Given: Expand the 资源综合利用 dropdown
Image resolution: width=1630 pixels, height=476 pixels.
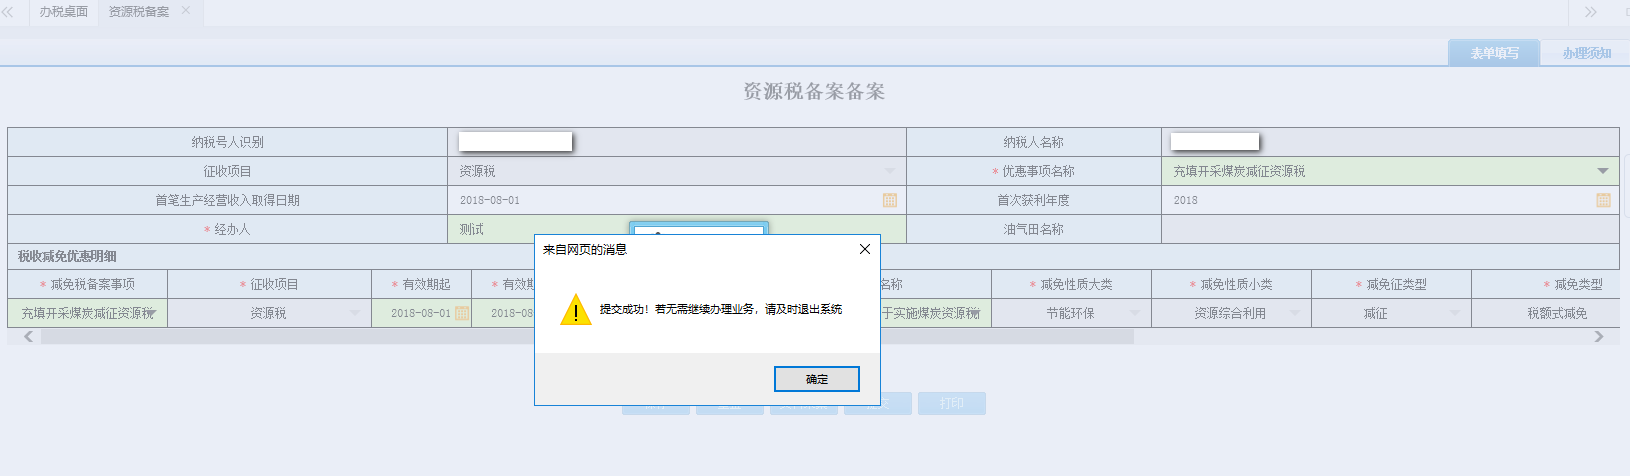Looking at the screenshot, I should tap(1295, 313).
